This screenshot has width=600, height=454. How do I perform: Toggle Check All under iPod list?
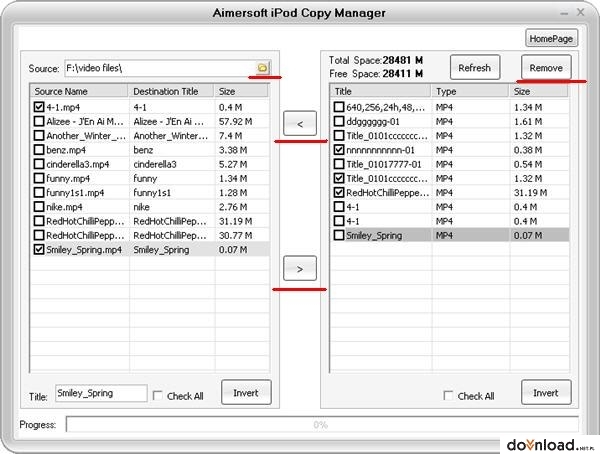coord(448,395)
